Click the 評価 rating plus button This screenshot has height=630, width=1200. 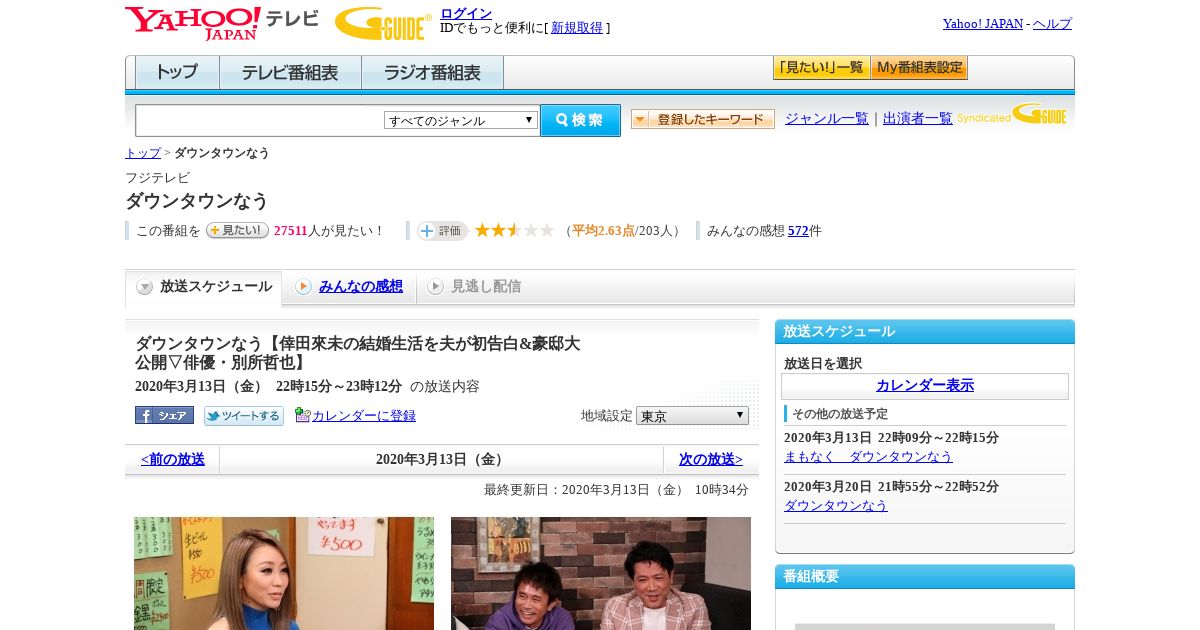tap(442, 231)
